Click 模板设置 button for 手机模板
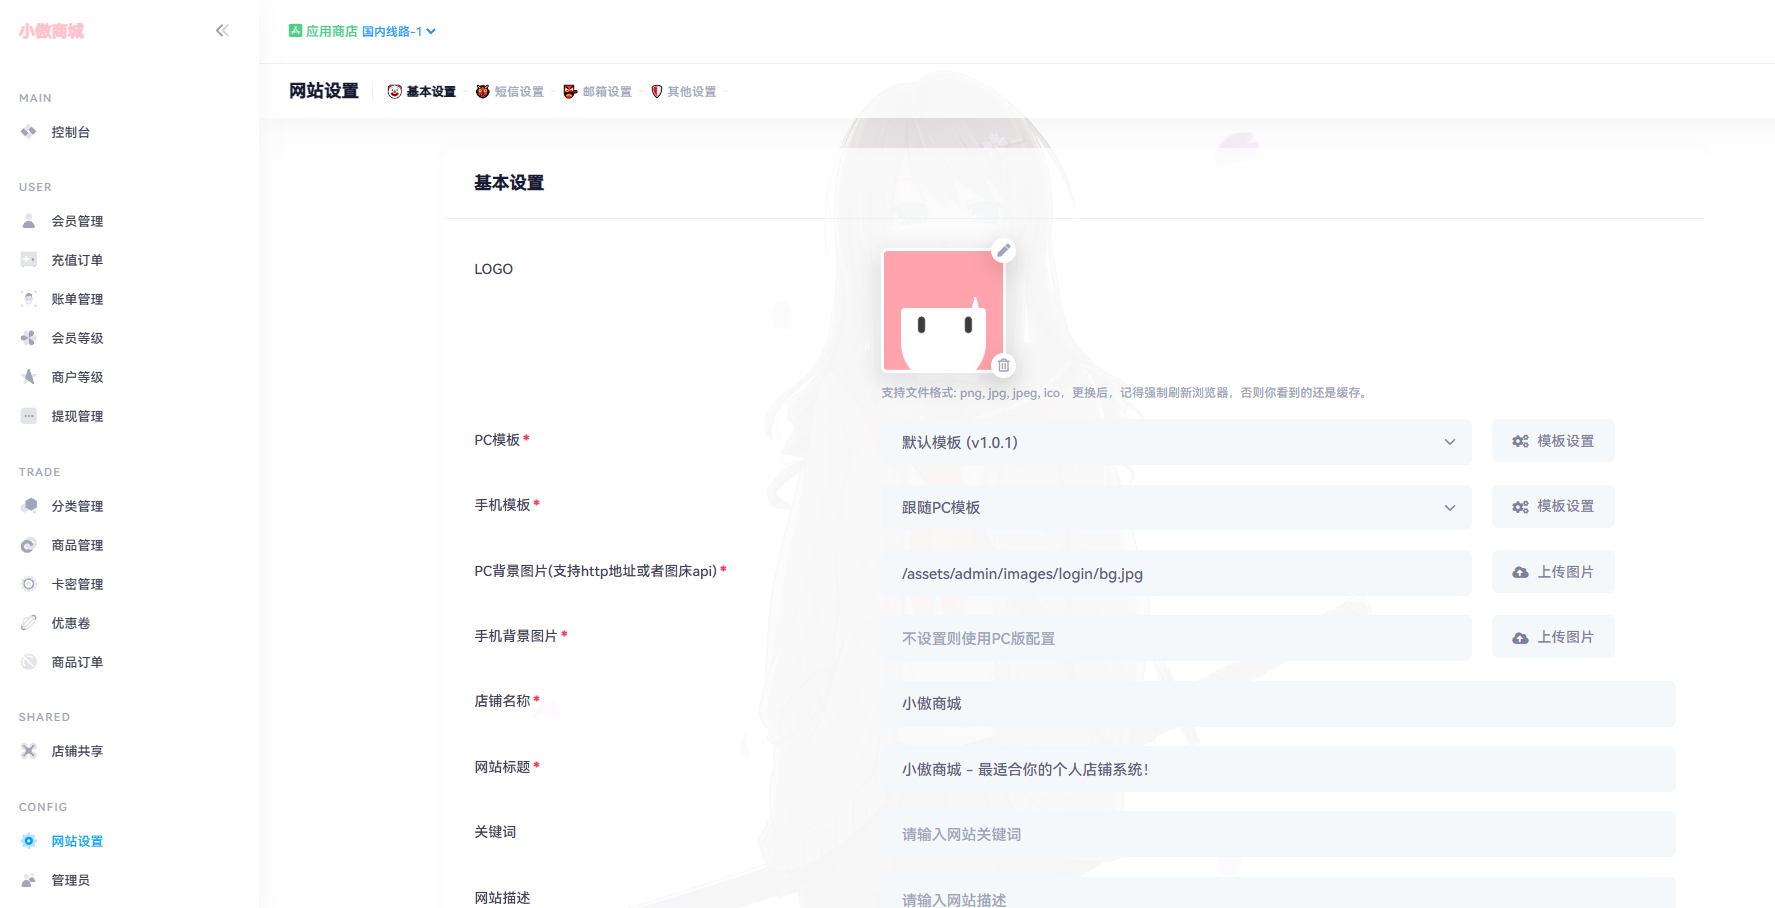Screen dimensions: 1775x908 [1553, 506]
